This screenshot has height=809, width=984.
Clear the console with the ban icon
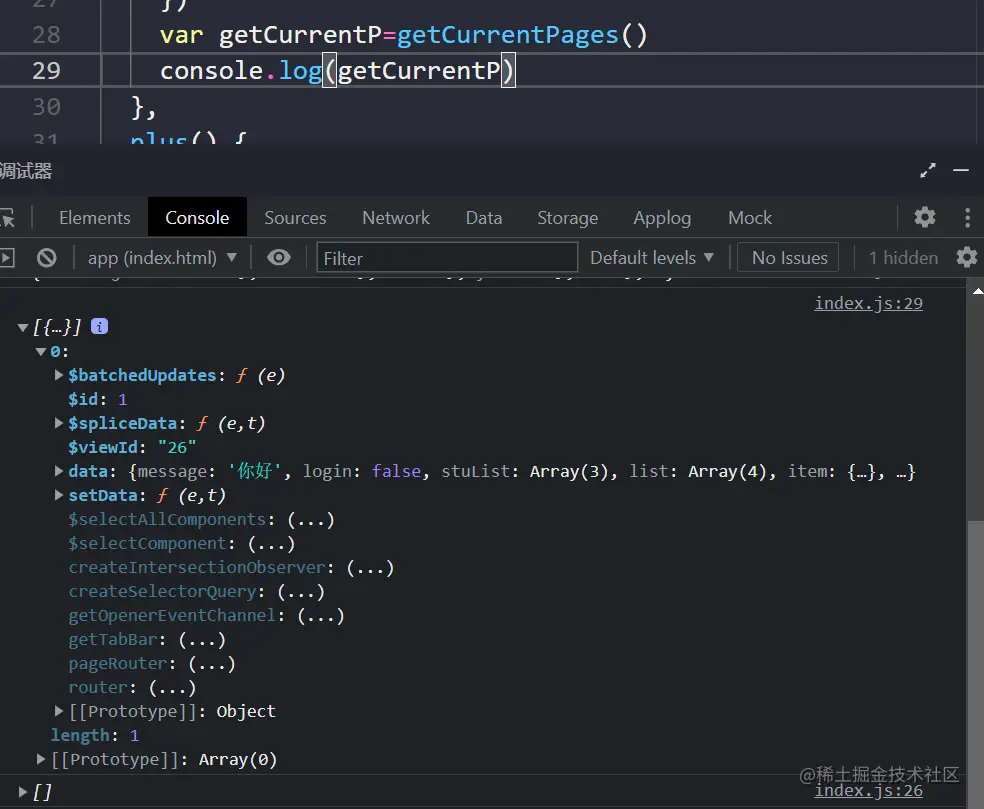pos(46,258)
